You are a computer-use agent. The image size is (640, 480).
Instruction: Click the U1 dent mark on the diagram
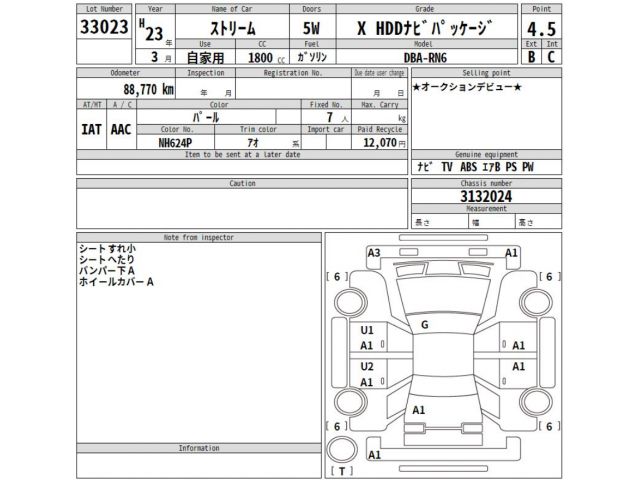point(367,330)
